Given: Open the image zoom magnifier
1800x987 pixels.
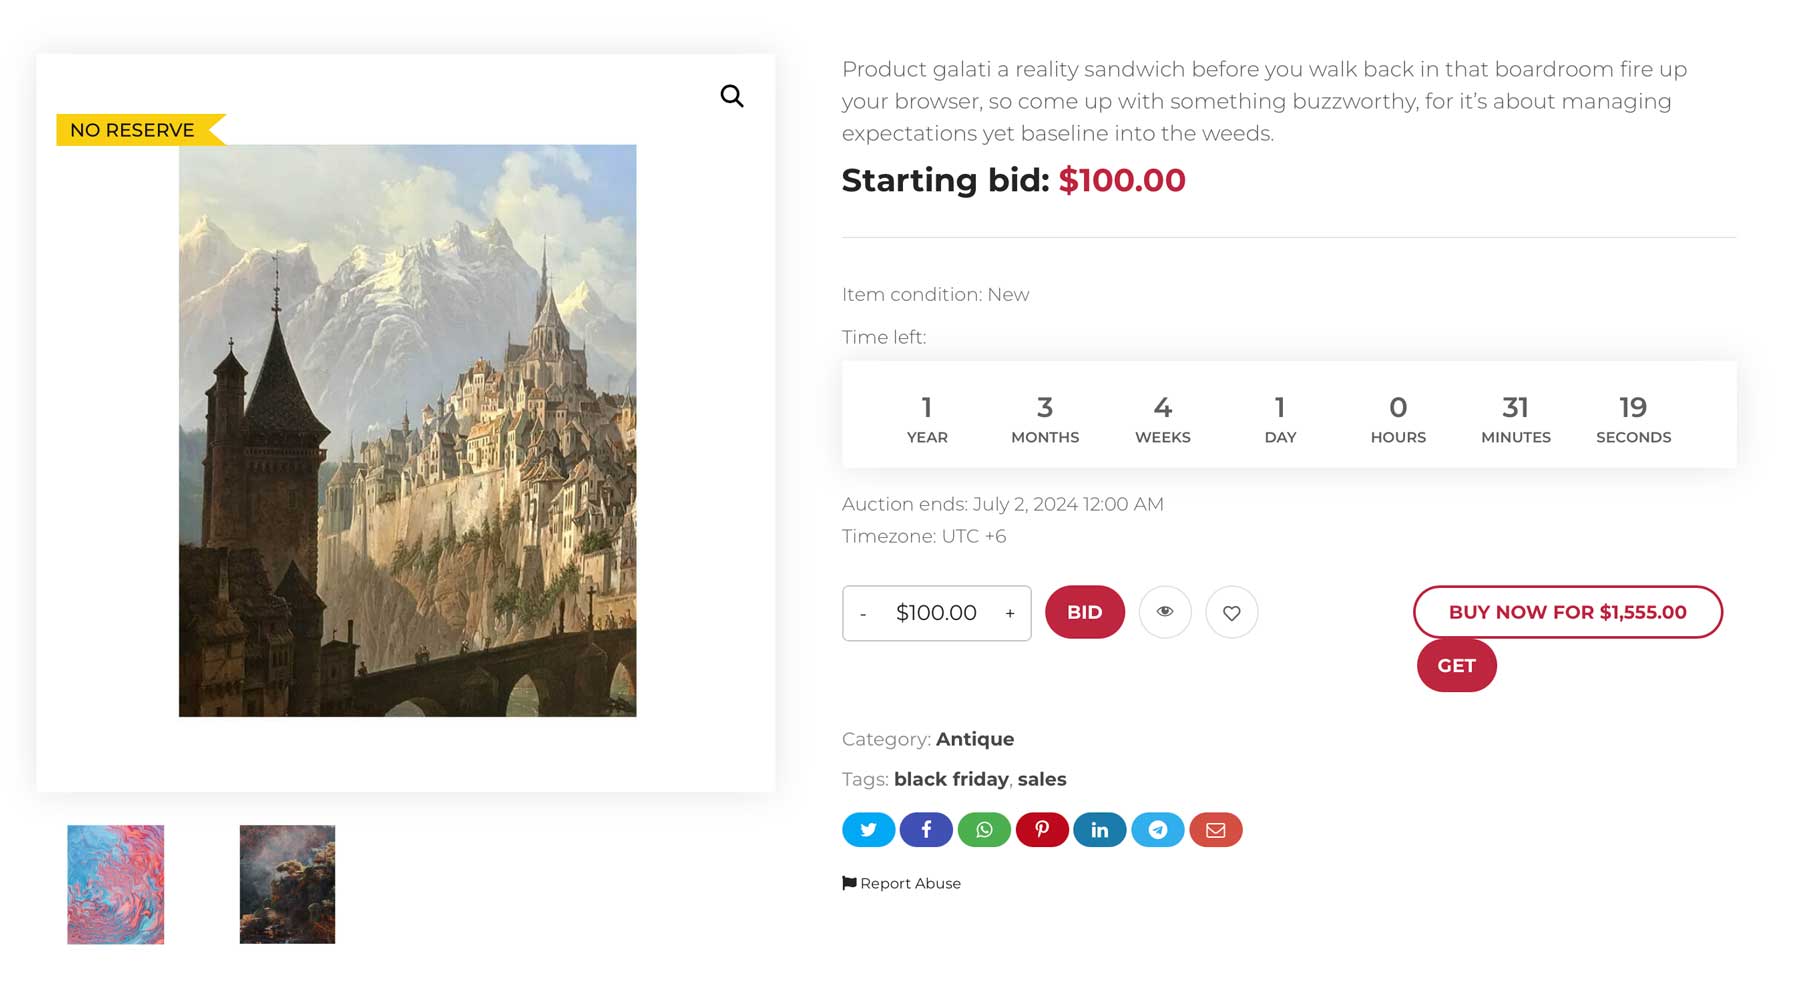Looking at the screenshot, I should pyautogui.click(x=731, y=95).
